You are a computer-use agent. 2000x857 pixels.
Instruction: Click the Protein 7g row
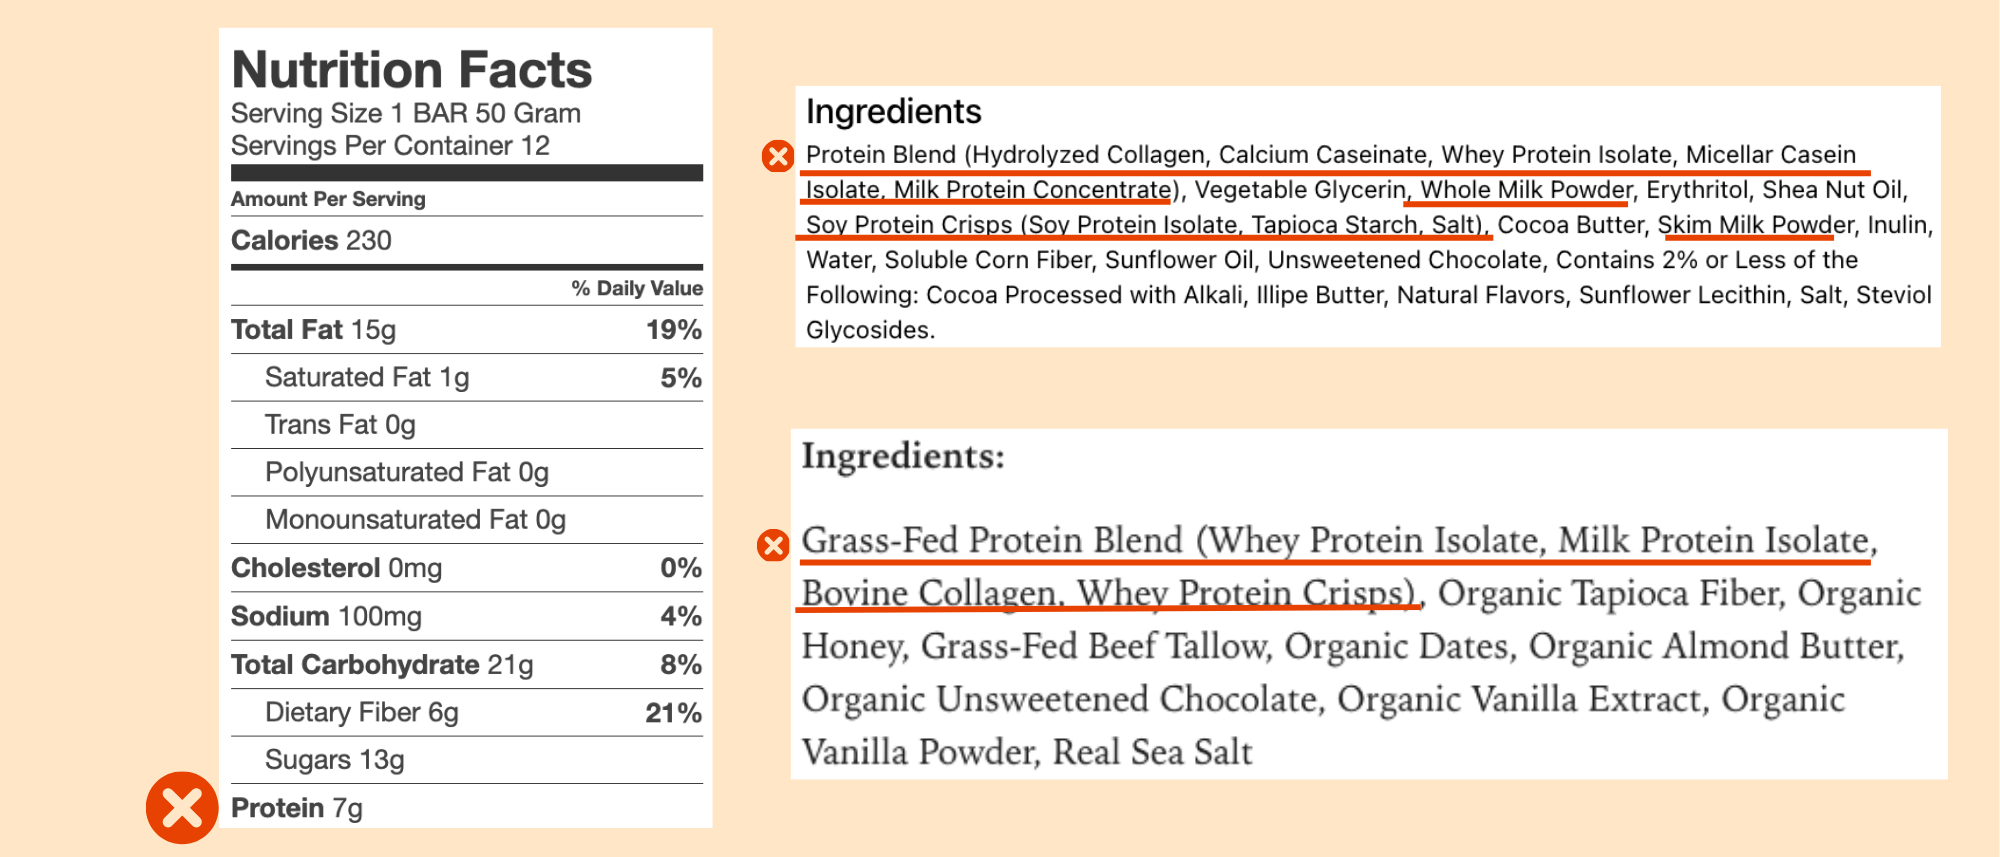point(467,808)
